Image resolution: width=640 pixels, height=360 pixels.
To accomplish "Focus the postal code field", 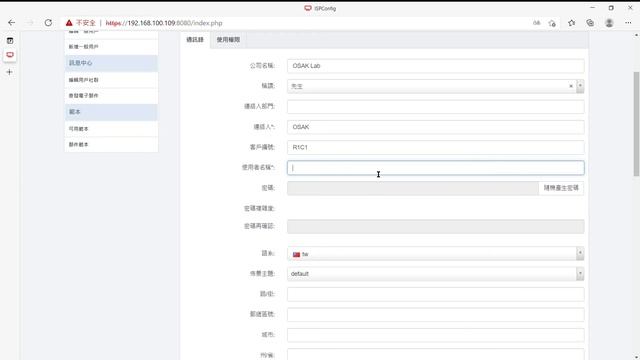I will pos(436,315).
